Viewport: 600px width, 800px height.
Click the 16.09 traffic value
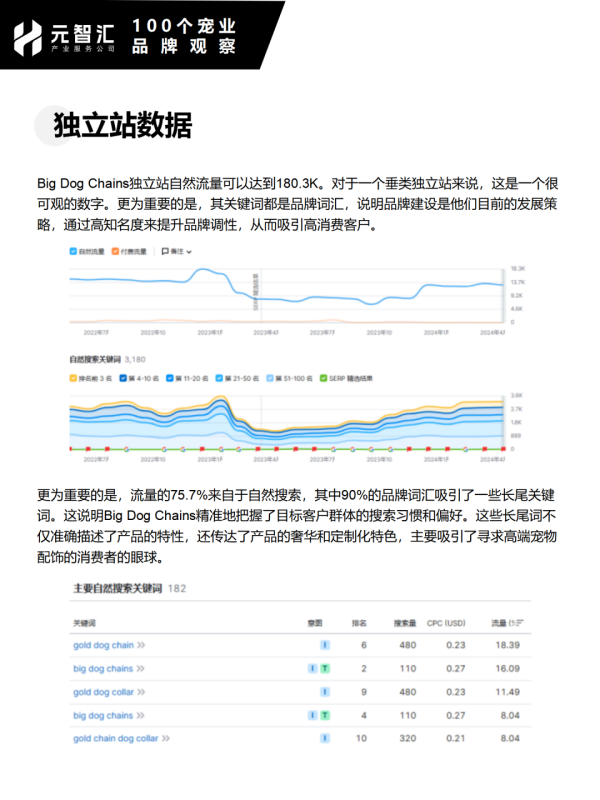point(508,669)
